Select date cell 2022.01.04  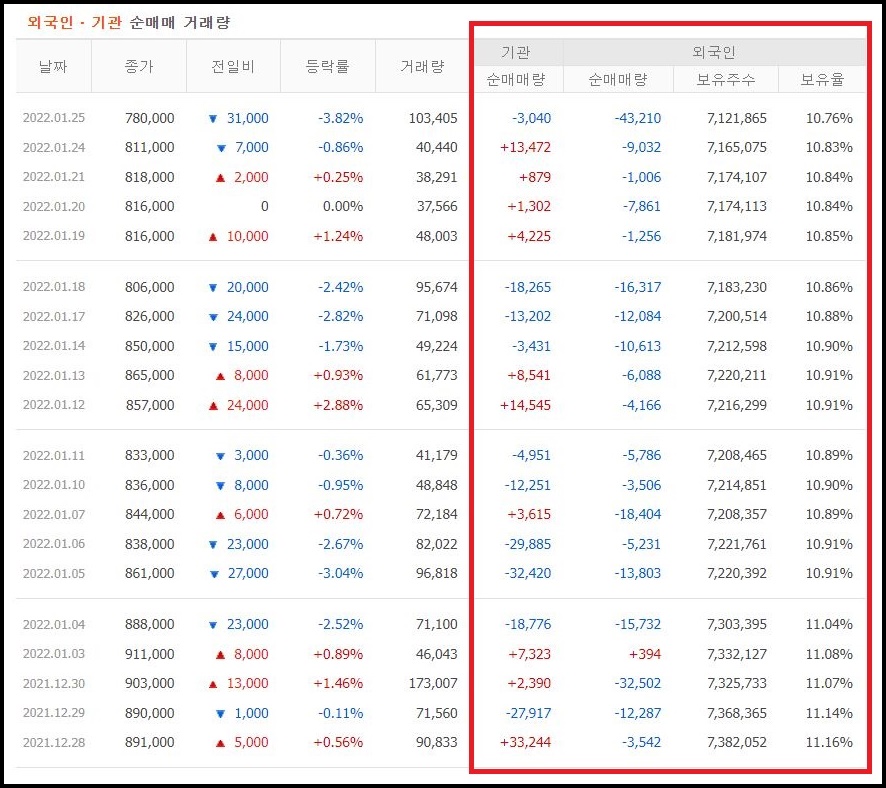point(54,624)
